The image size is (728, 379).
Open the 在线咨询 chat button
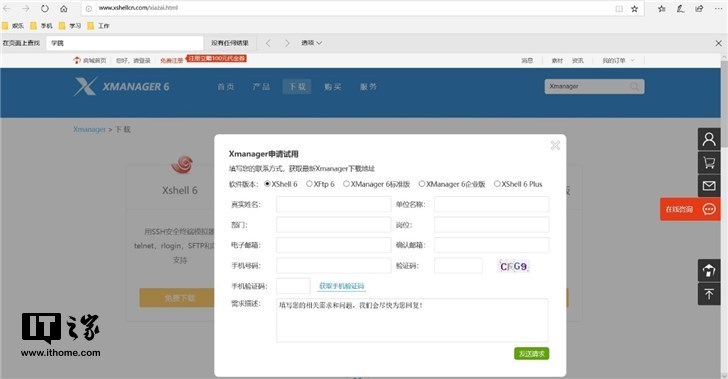point(690,209)
